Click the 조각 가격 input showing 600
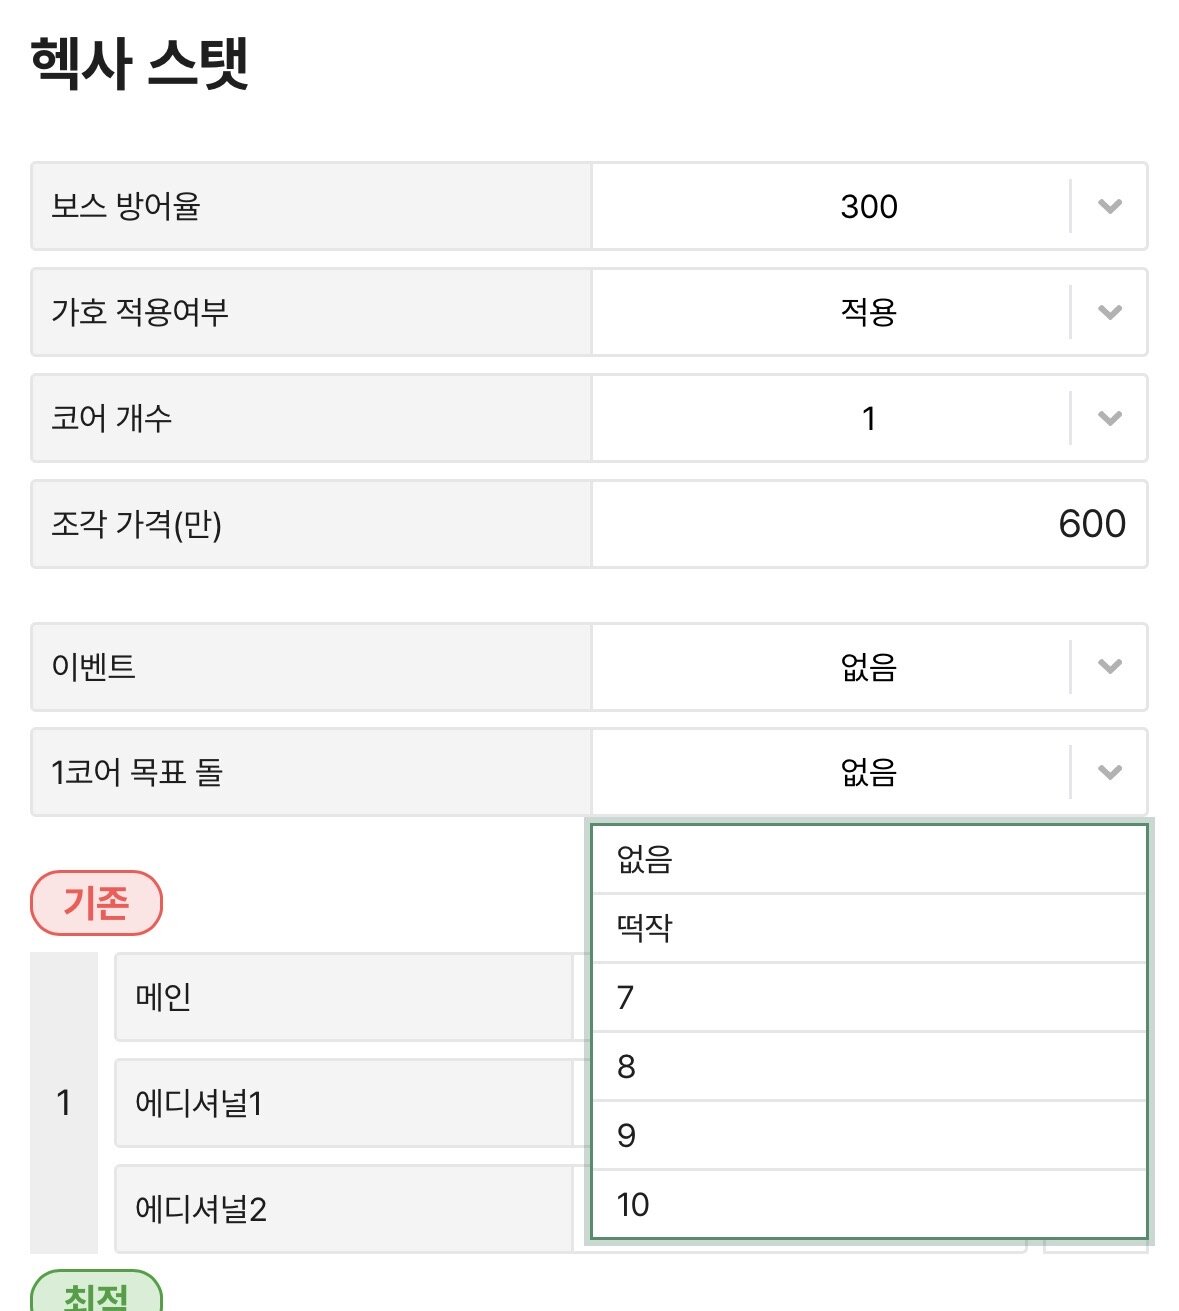 click(870, 522)
